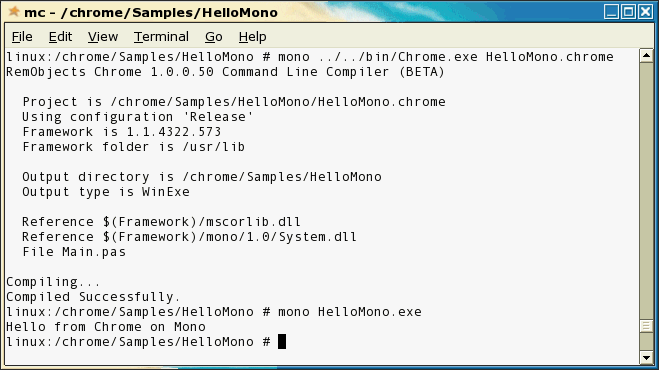Close the mc terminal window
The image size is (659, 370).
[645, 11]
